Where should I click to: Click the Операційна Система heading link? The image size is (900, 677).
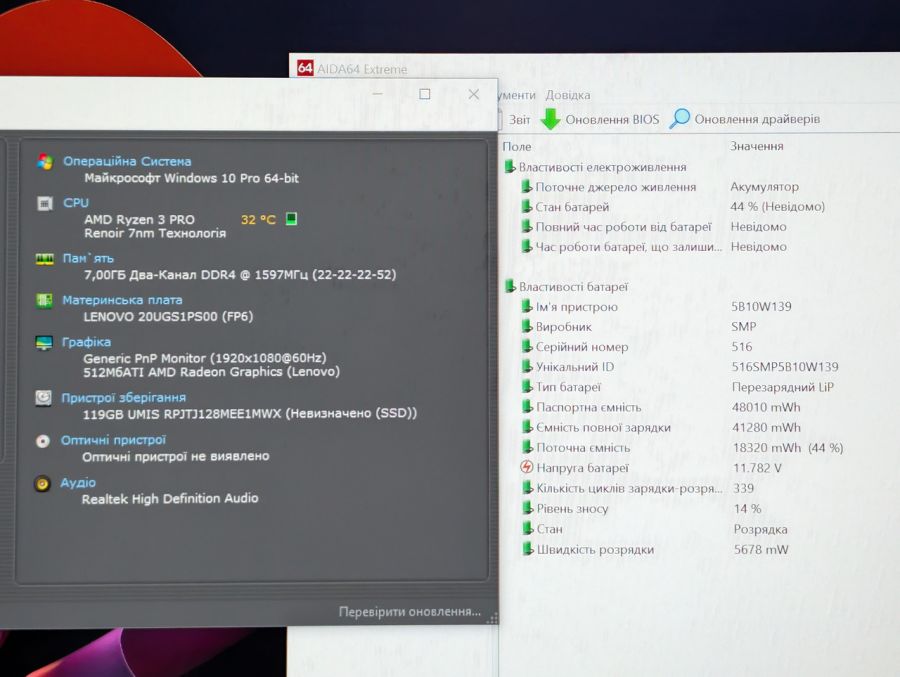[127, 161]
